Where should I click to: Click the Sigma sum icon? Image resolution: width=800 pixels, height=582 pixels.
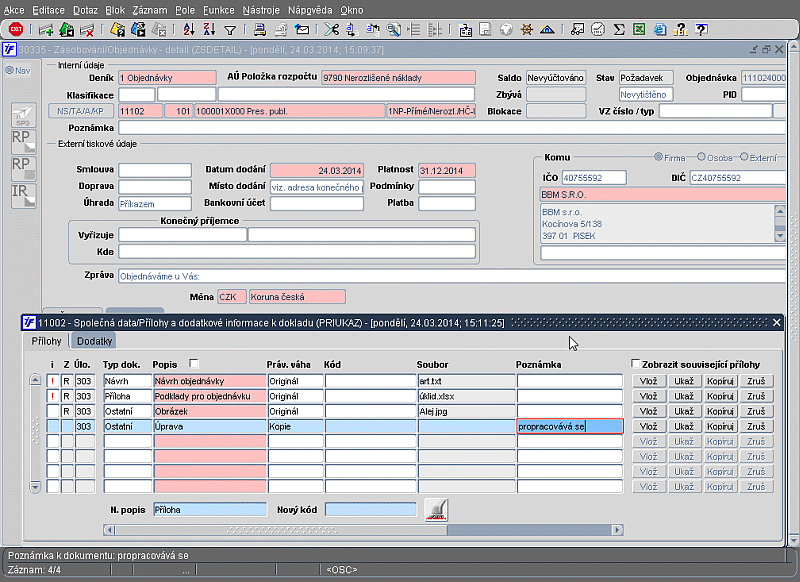(x=619, y=29)
